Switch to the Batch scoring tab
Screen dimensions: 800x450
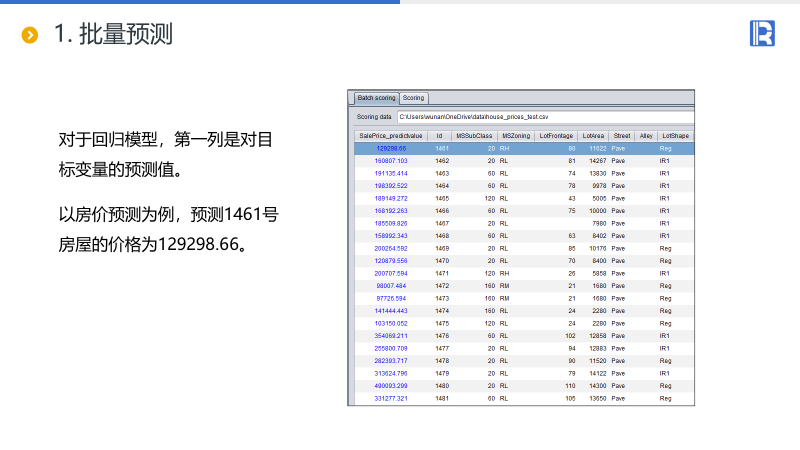[x=376, y=98]
